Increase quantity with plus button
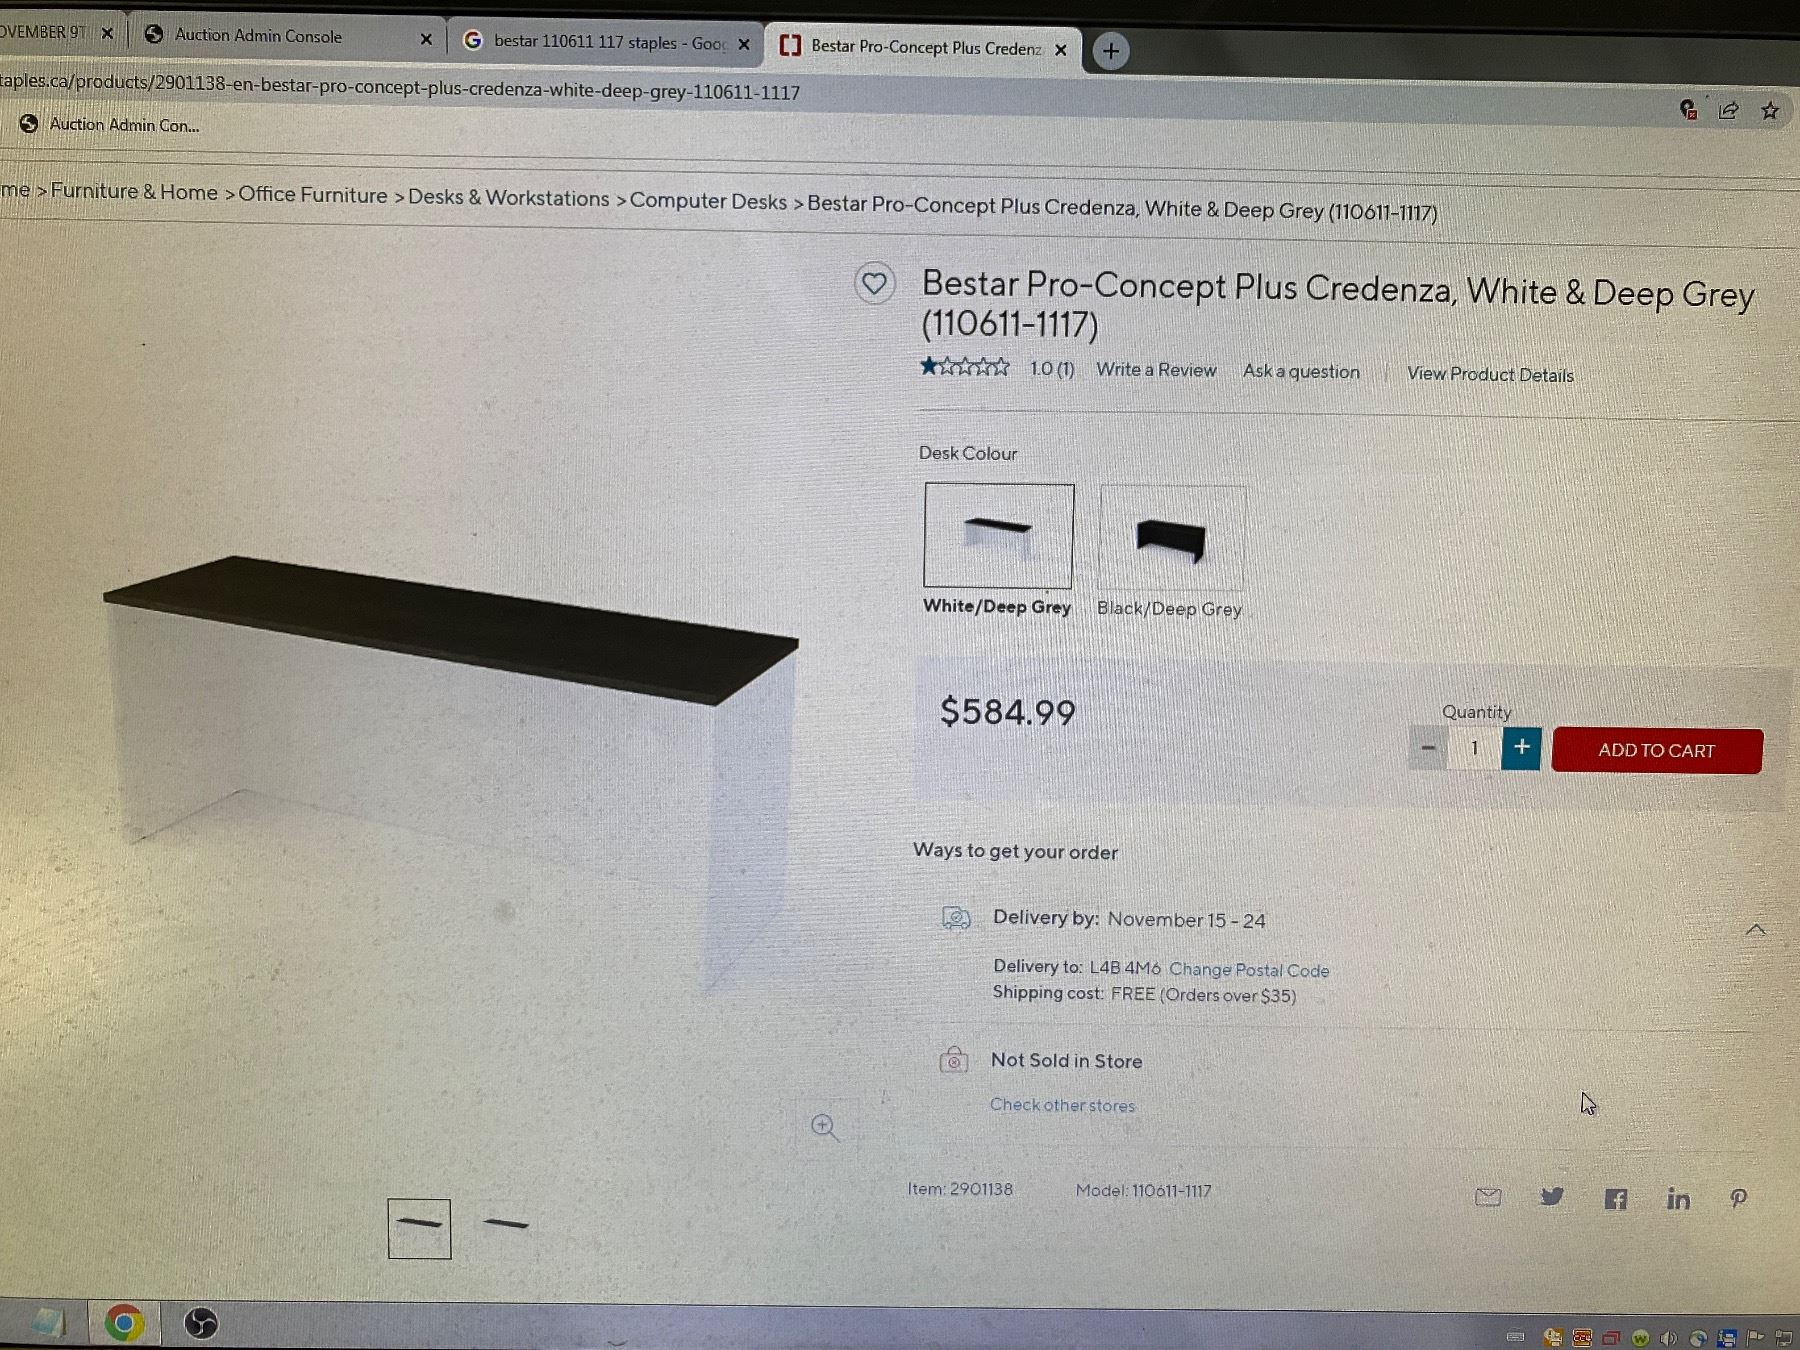The image size is (1800, 1350). [x=1521, y=748]
